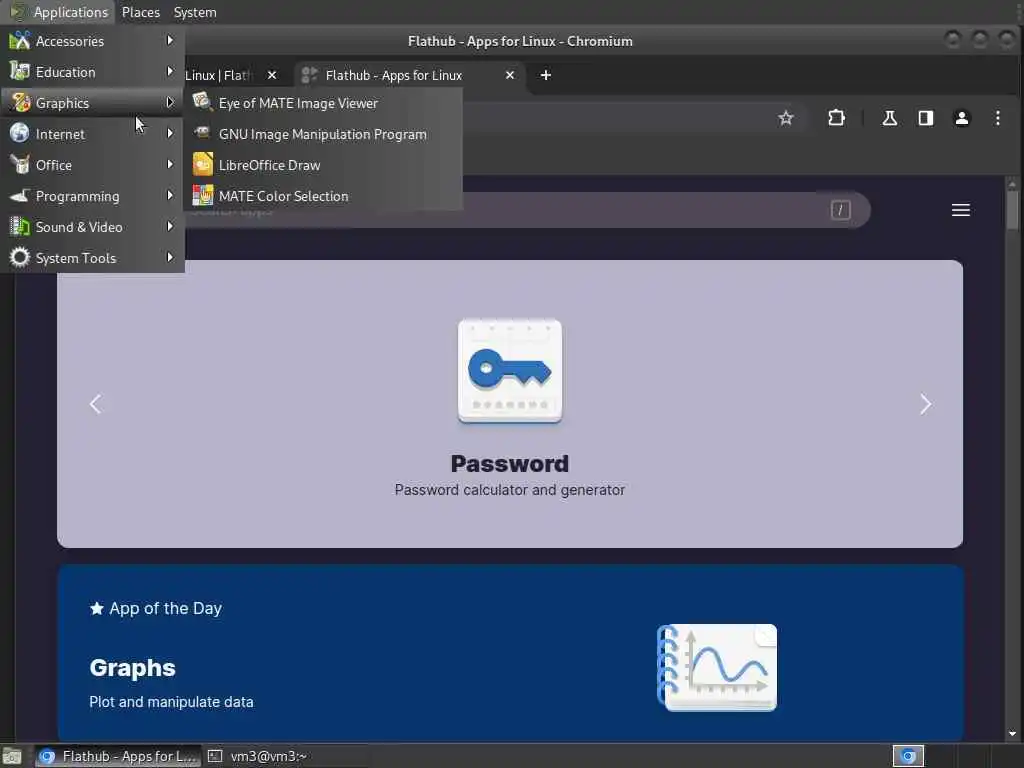Click the Eye of MATE magnifier icon

click(202, 102)
